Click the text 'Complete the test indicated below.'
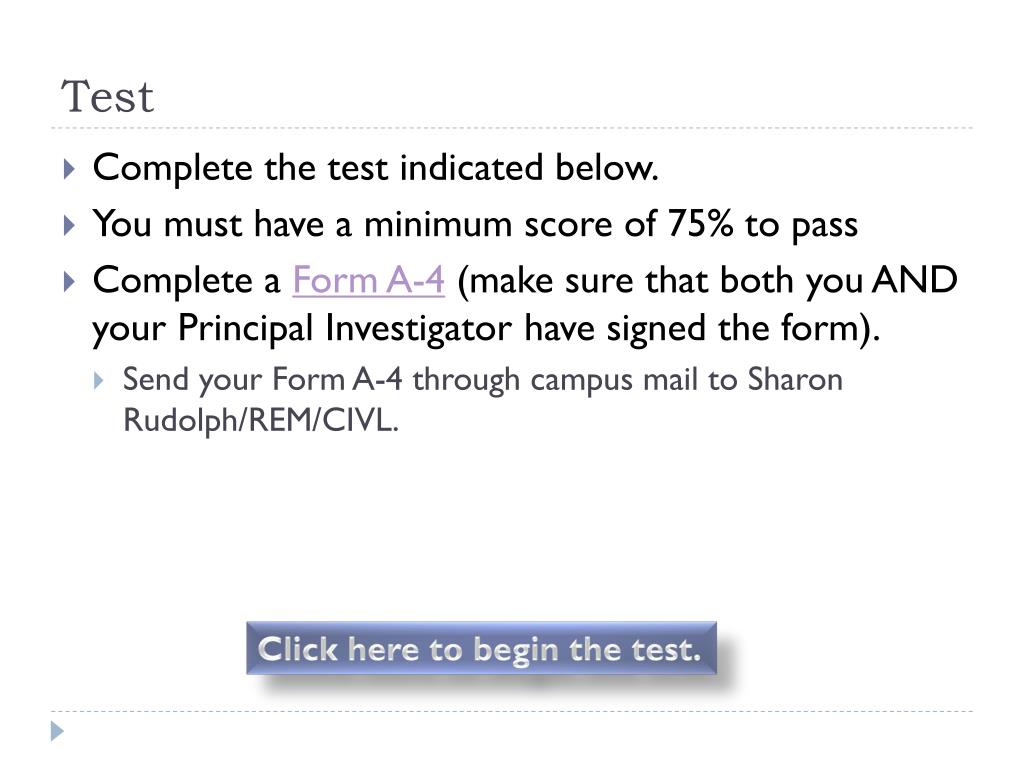Screen dimensions: 1024x768 [x=376, y=168]
